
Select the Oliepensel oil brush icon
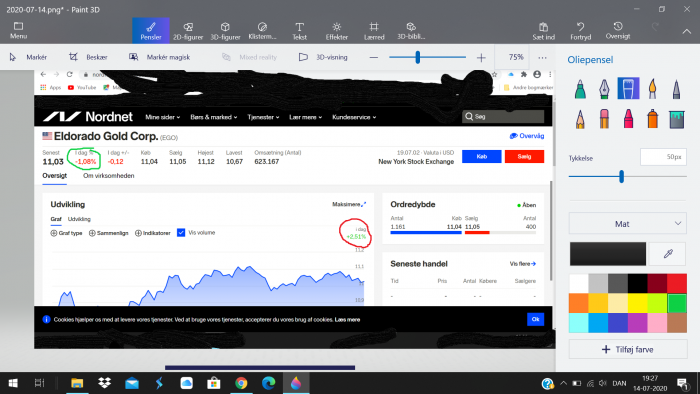[628, 88]
